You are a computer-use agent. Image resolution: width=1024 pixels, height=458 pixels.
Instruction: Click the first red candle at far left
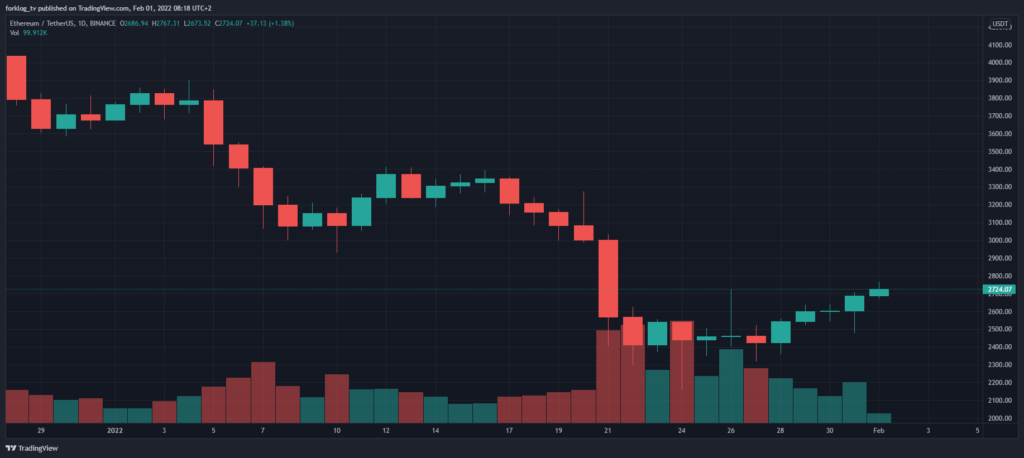click(16, 77)
